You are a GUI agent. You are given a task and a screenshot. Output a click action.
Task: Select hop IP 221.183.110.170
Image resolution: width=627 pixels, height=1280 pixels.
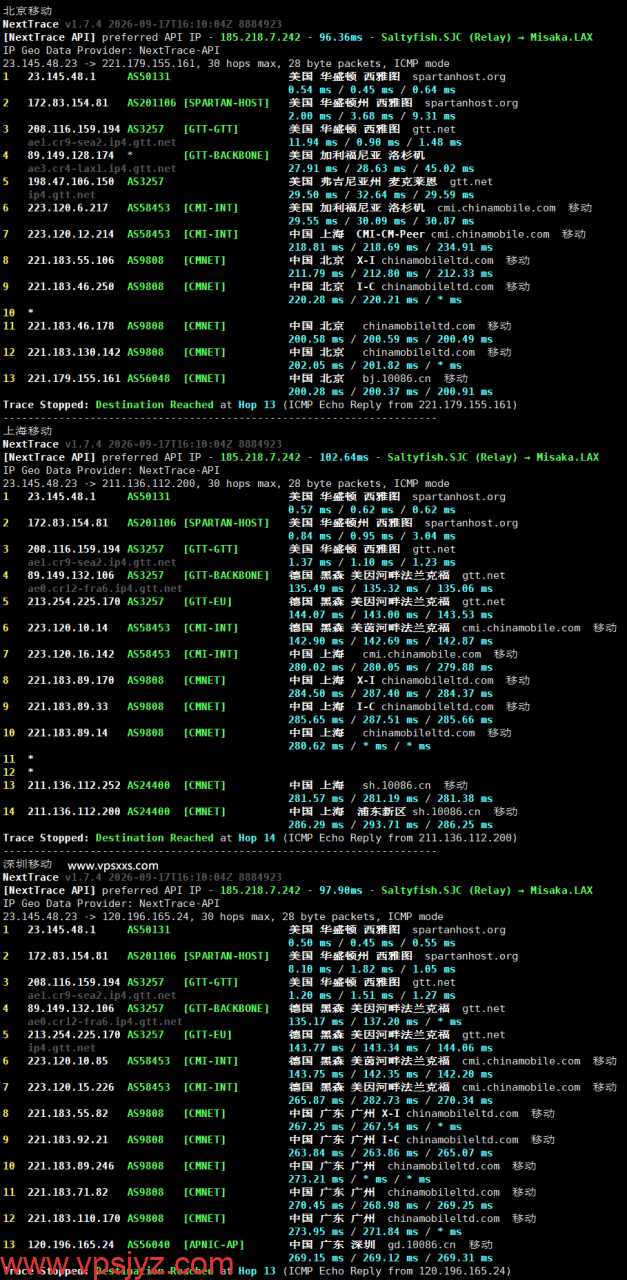coord(74,1218)
